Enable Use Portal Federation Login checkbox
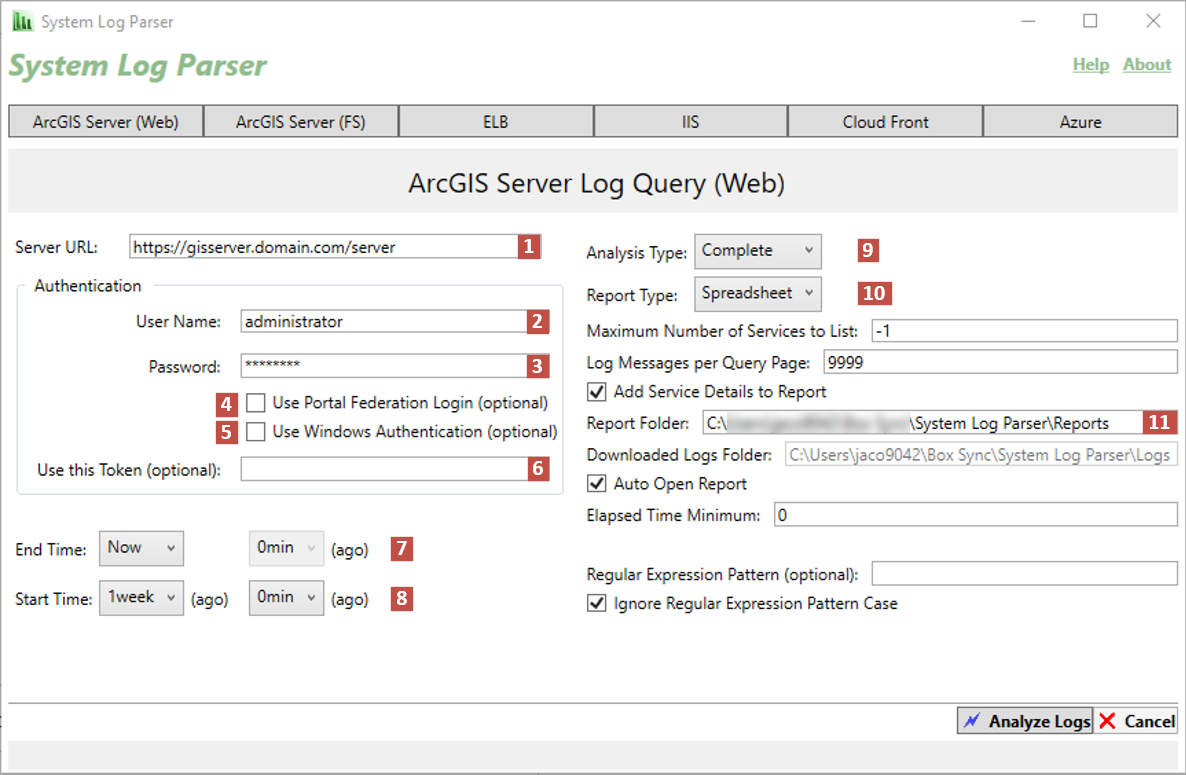 coord(256,402)
